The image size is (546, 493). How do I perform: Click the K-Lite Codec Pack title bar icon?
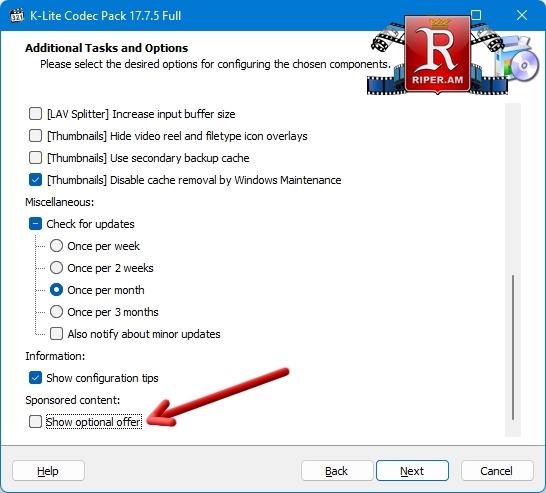pyautogui.click(x=17, y=15)
